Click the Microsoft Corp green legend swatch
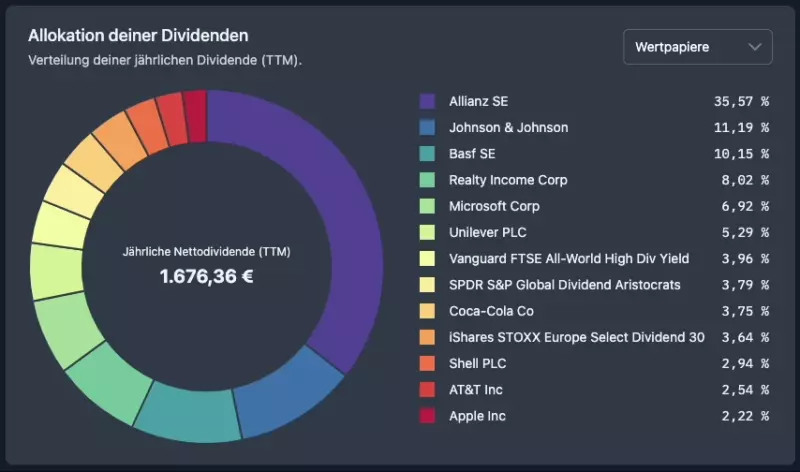The width and height of the screenshot is (800, 472). click(427, 206)
